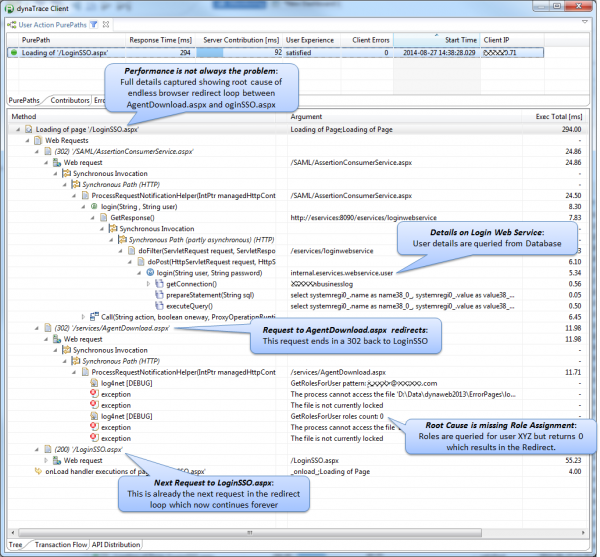600x557 pixels.
Task: Click log4net [DEBUG] icon for roles count: 0
Action: [94, 416]
